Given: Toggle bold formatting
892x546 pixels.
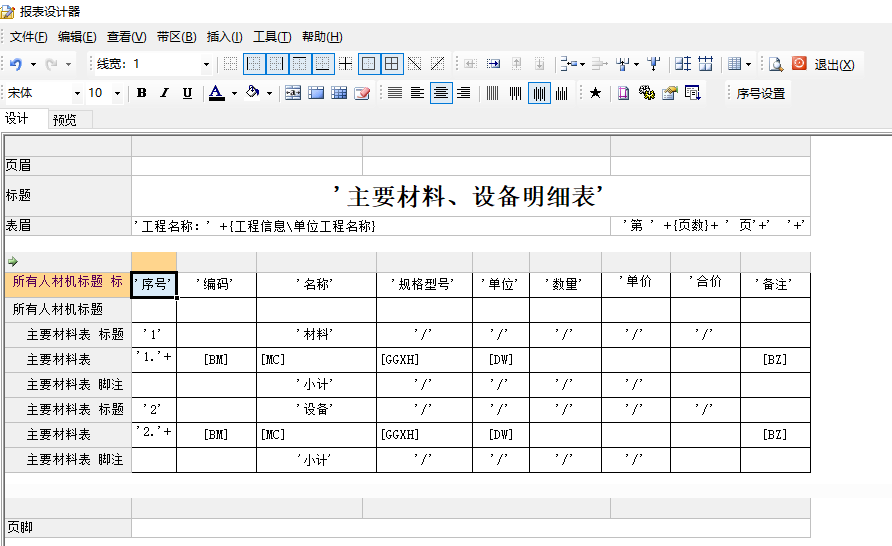Looking at the screenshot, I should point(142,93).
